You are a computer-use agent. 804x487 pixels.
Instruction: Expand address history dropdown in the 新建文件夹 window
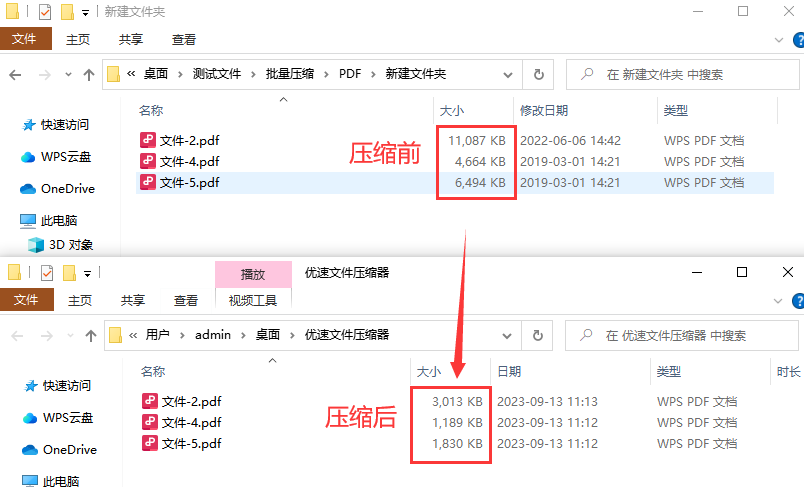tap(508, 75)
